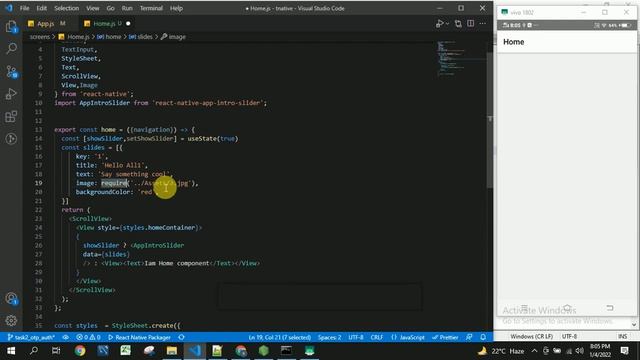This screenshot has width=640, height=360.
Task: Switch to the App.js editor tab
Action: point(45,24)
